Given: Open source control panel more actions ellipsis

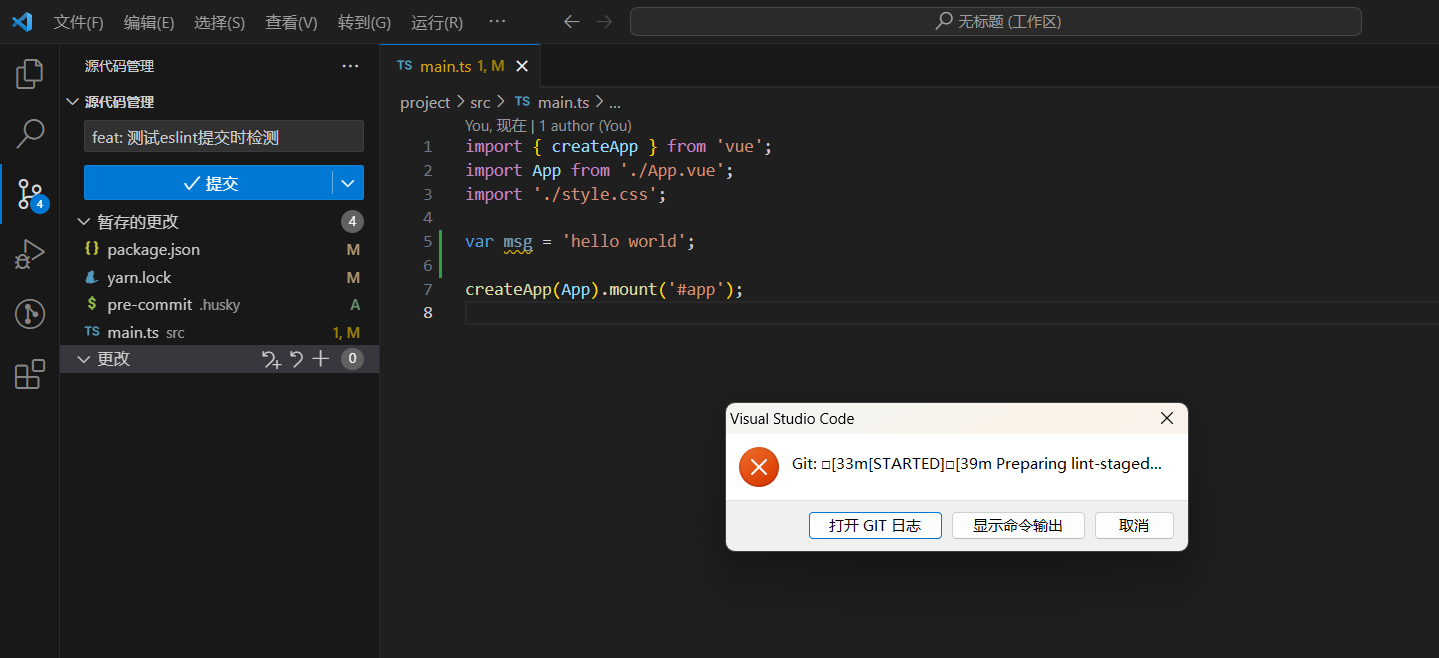Looking at the screenshot, I should (350, 66).
